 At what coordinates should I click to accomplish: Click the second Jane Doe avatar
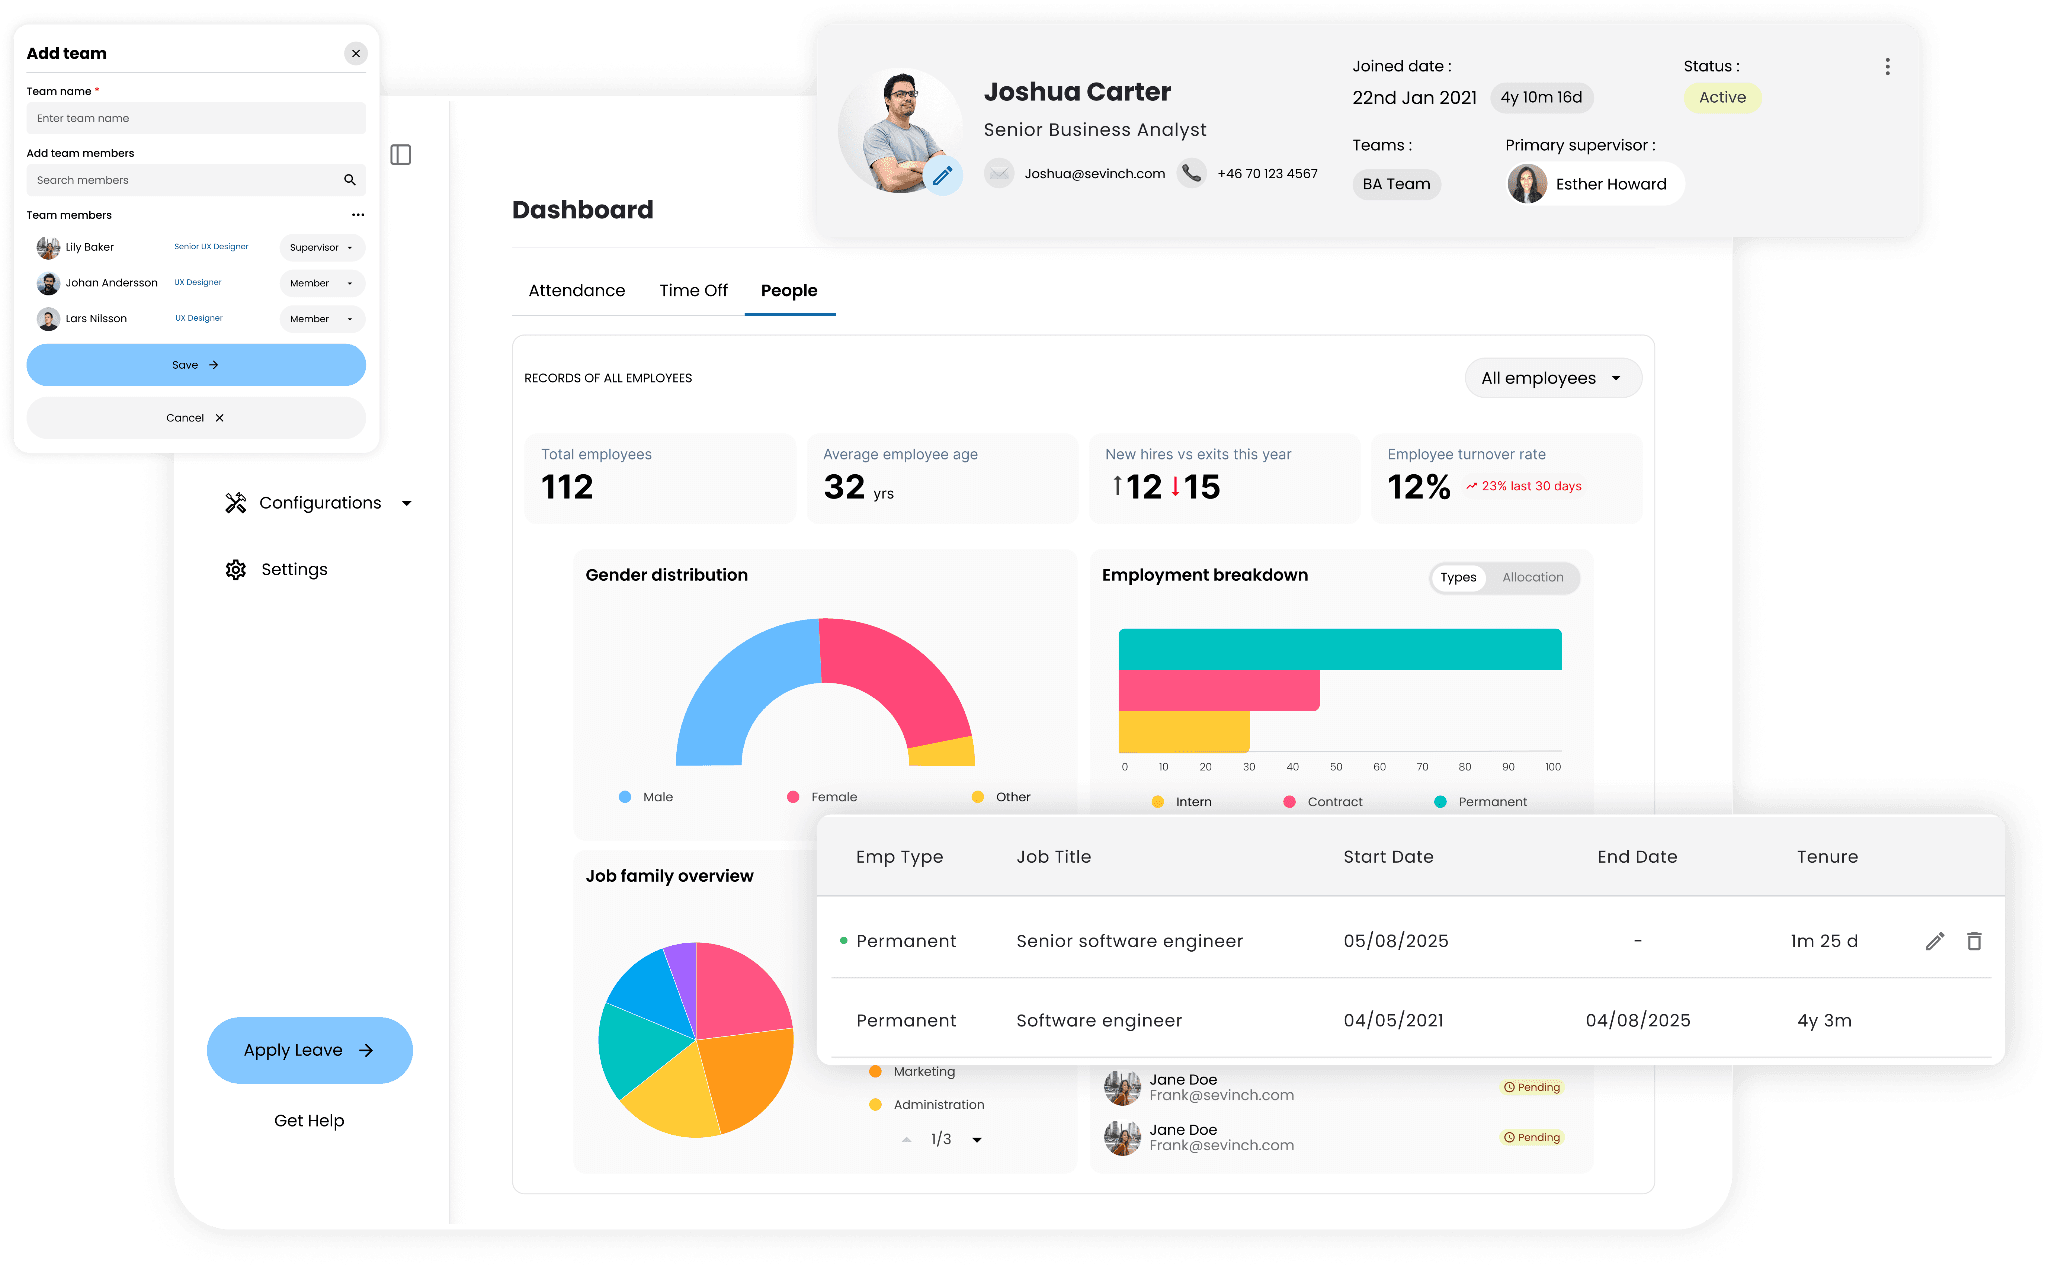(x=1122, y=1138)
